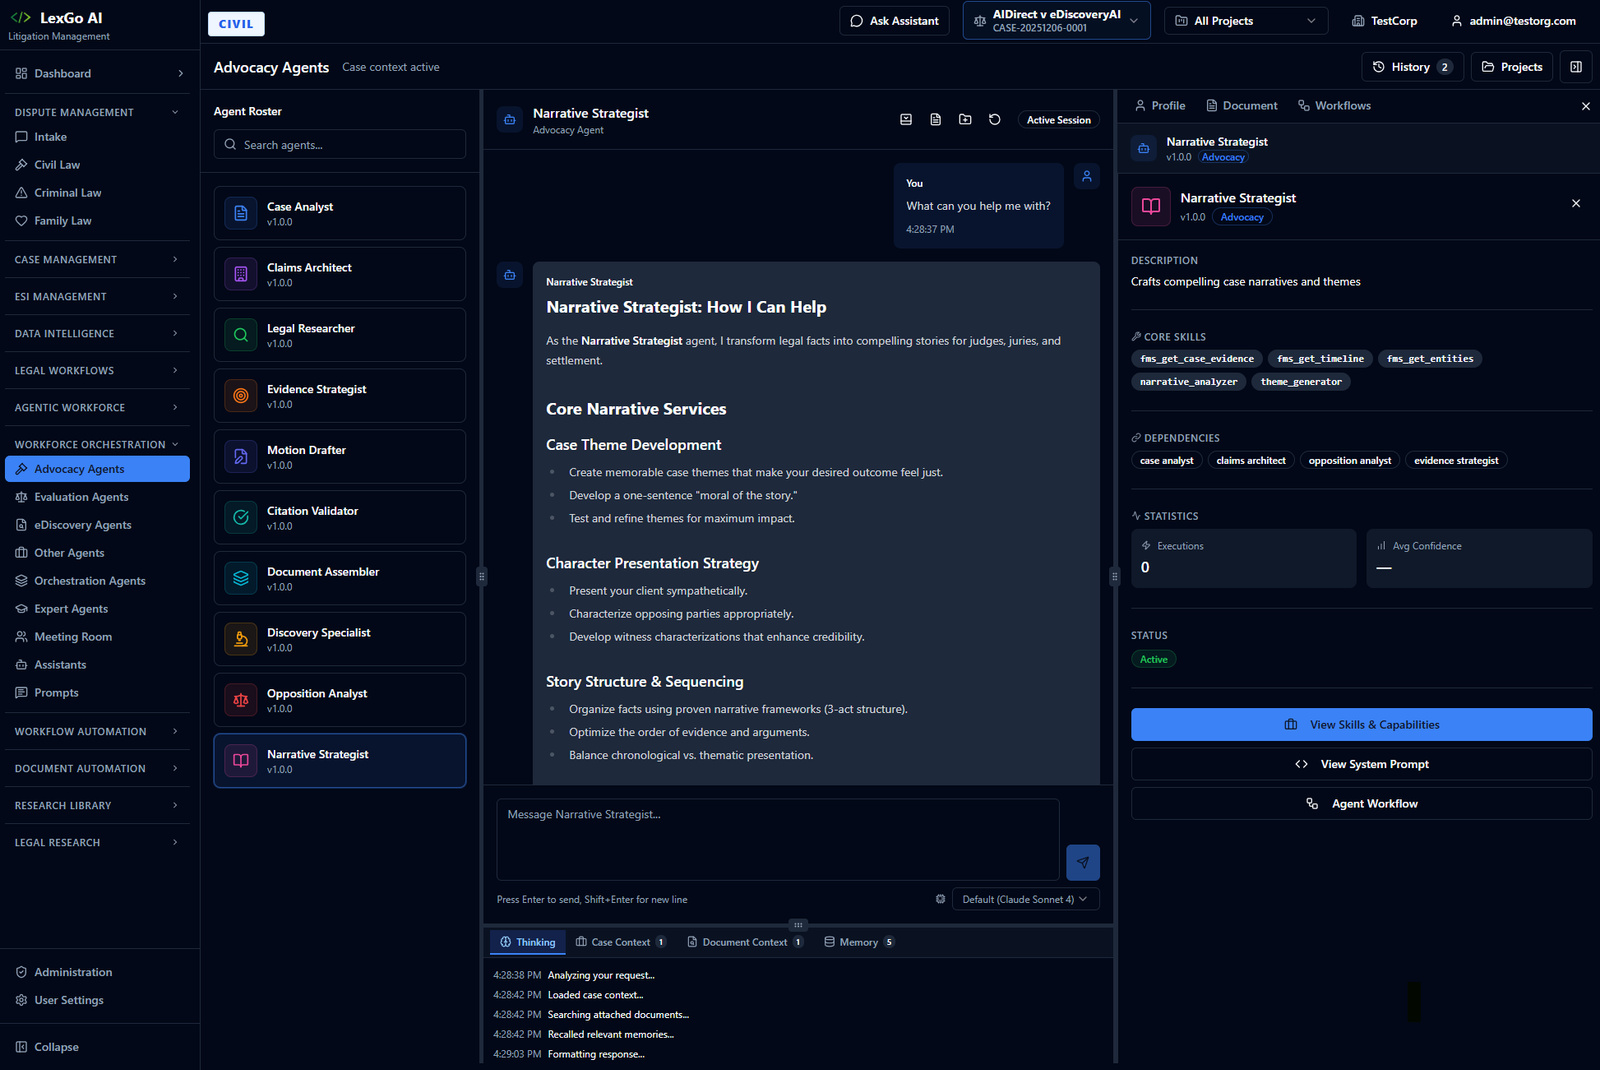Click the Document Assembler layers icon
Screen dimensions: 1600x1070
(241, 578)
